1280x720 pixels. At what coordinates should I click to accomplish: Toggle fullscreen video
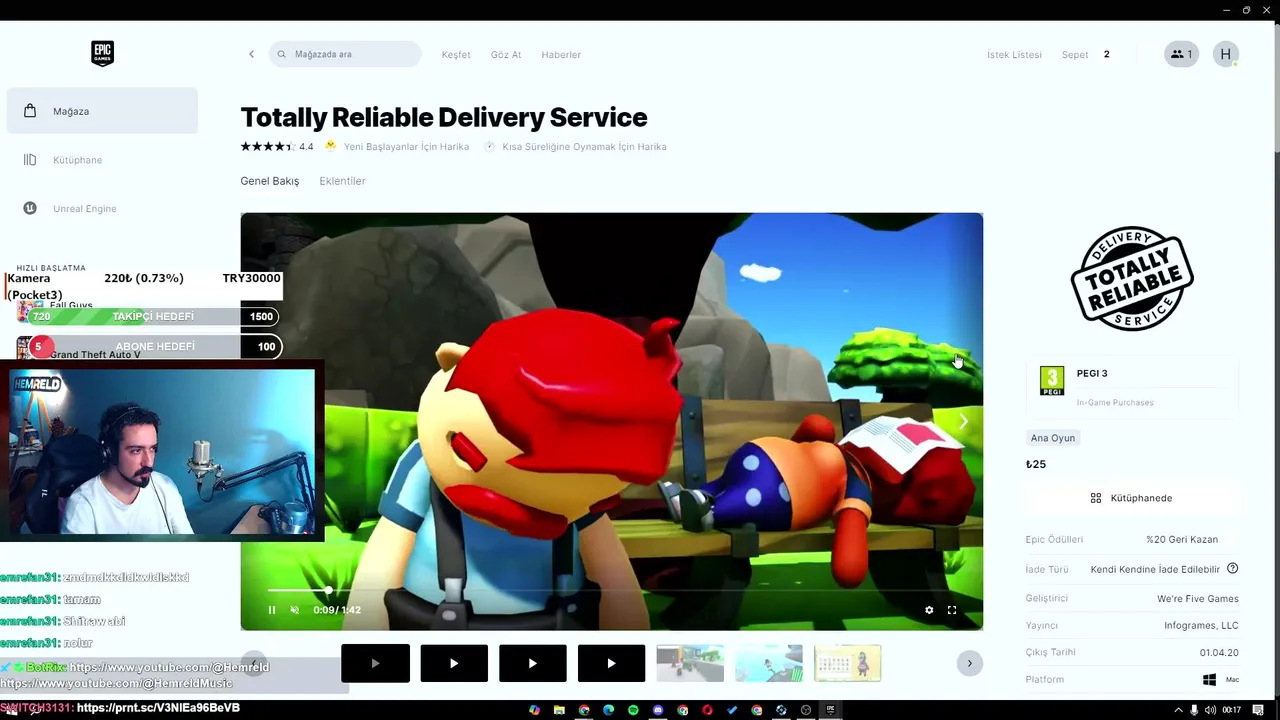[952, 610]
